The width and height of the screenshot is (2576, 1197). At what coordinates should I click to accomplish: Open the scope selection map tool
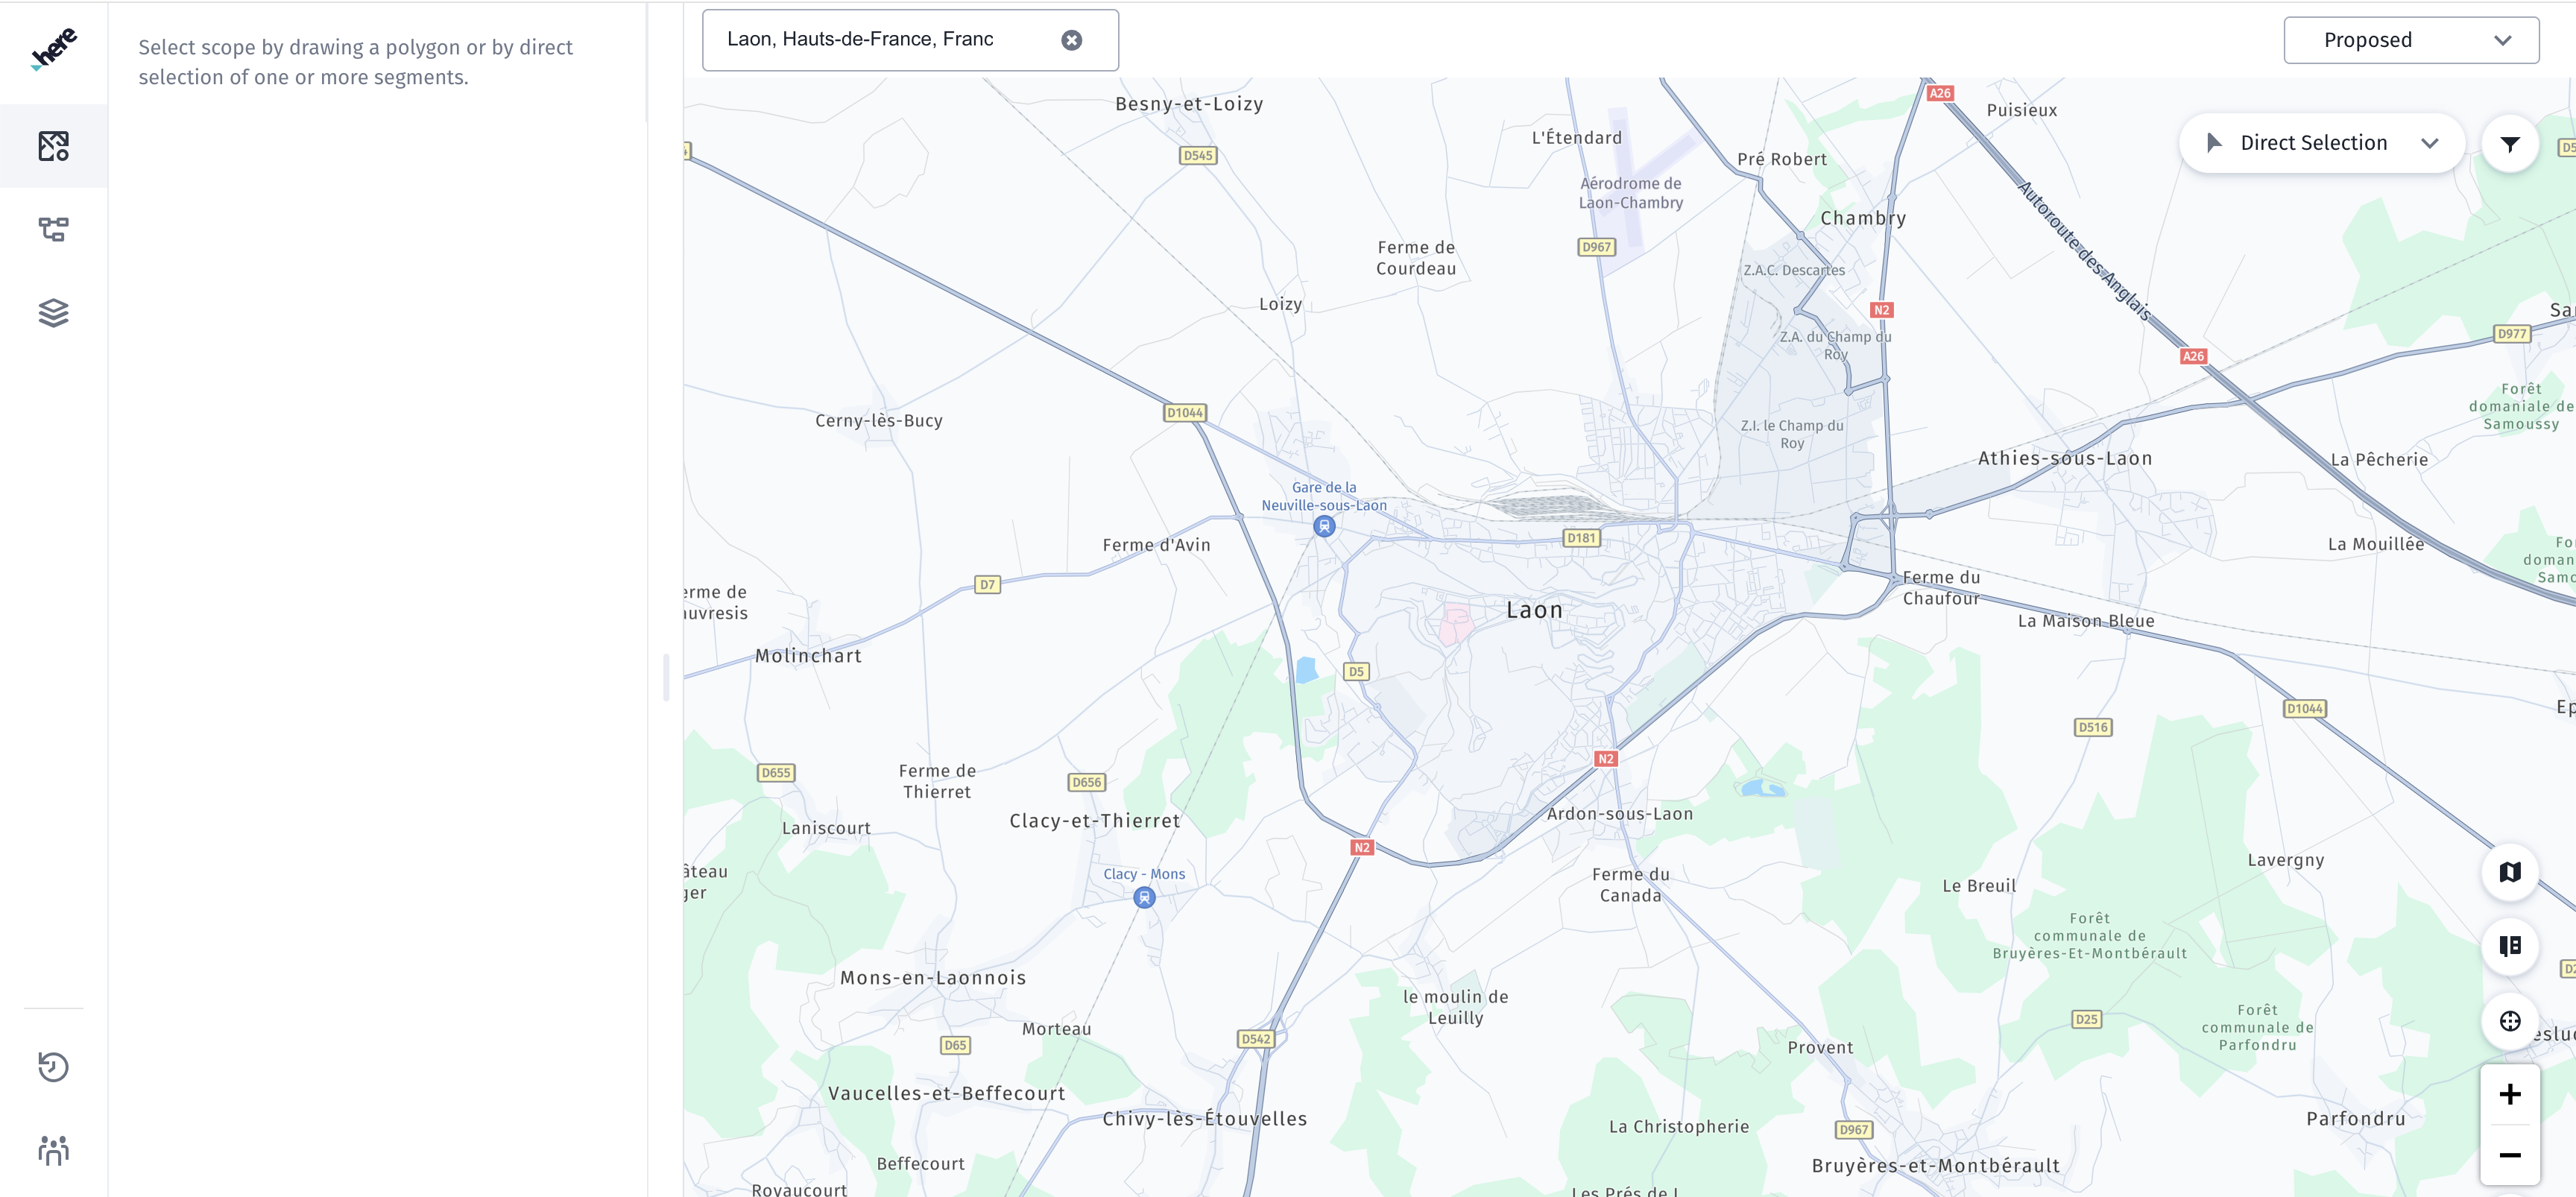54,146
